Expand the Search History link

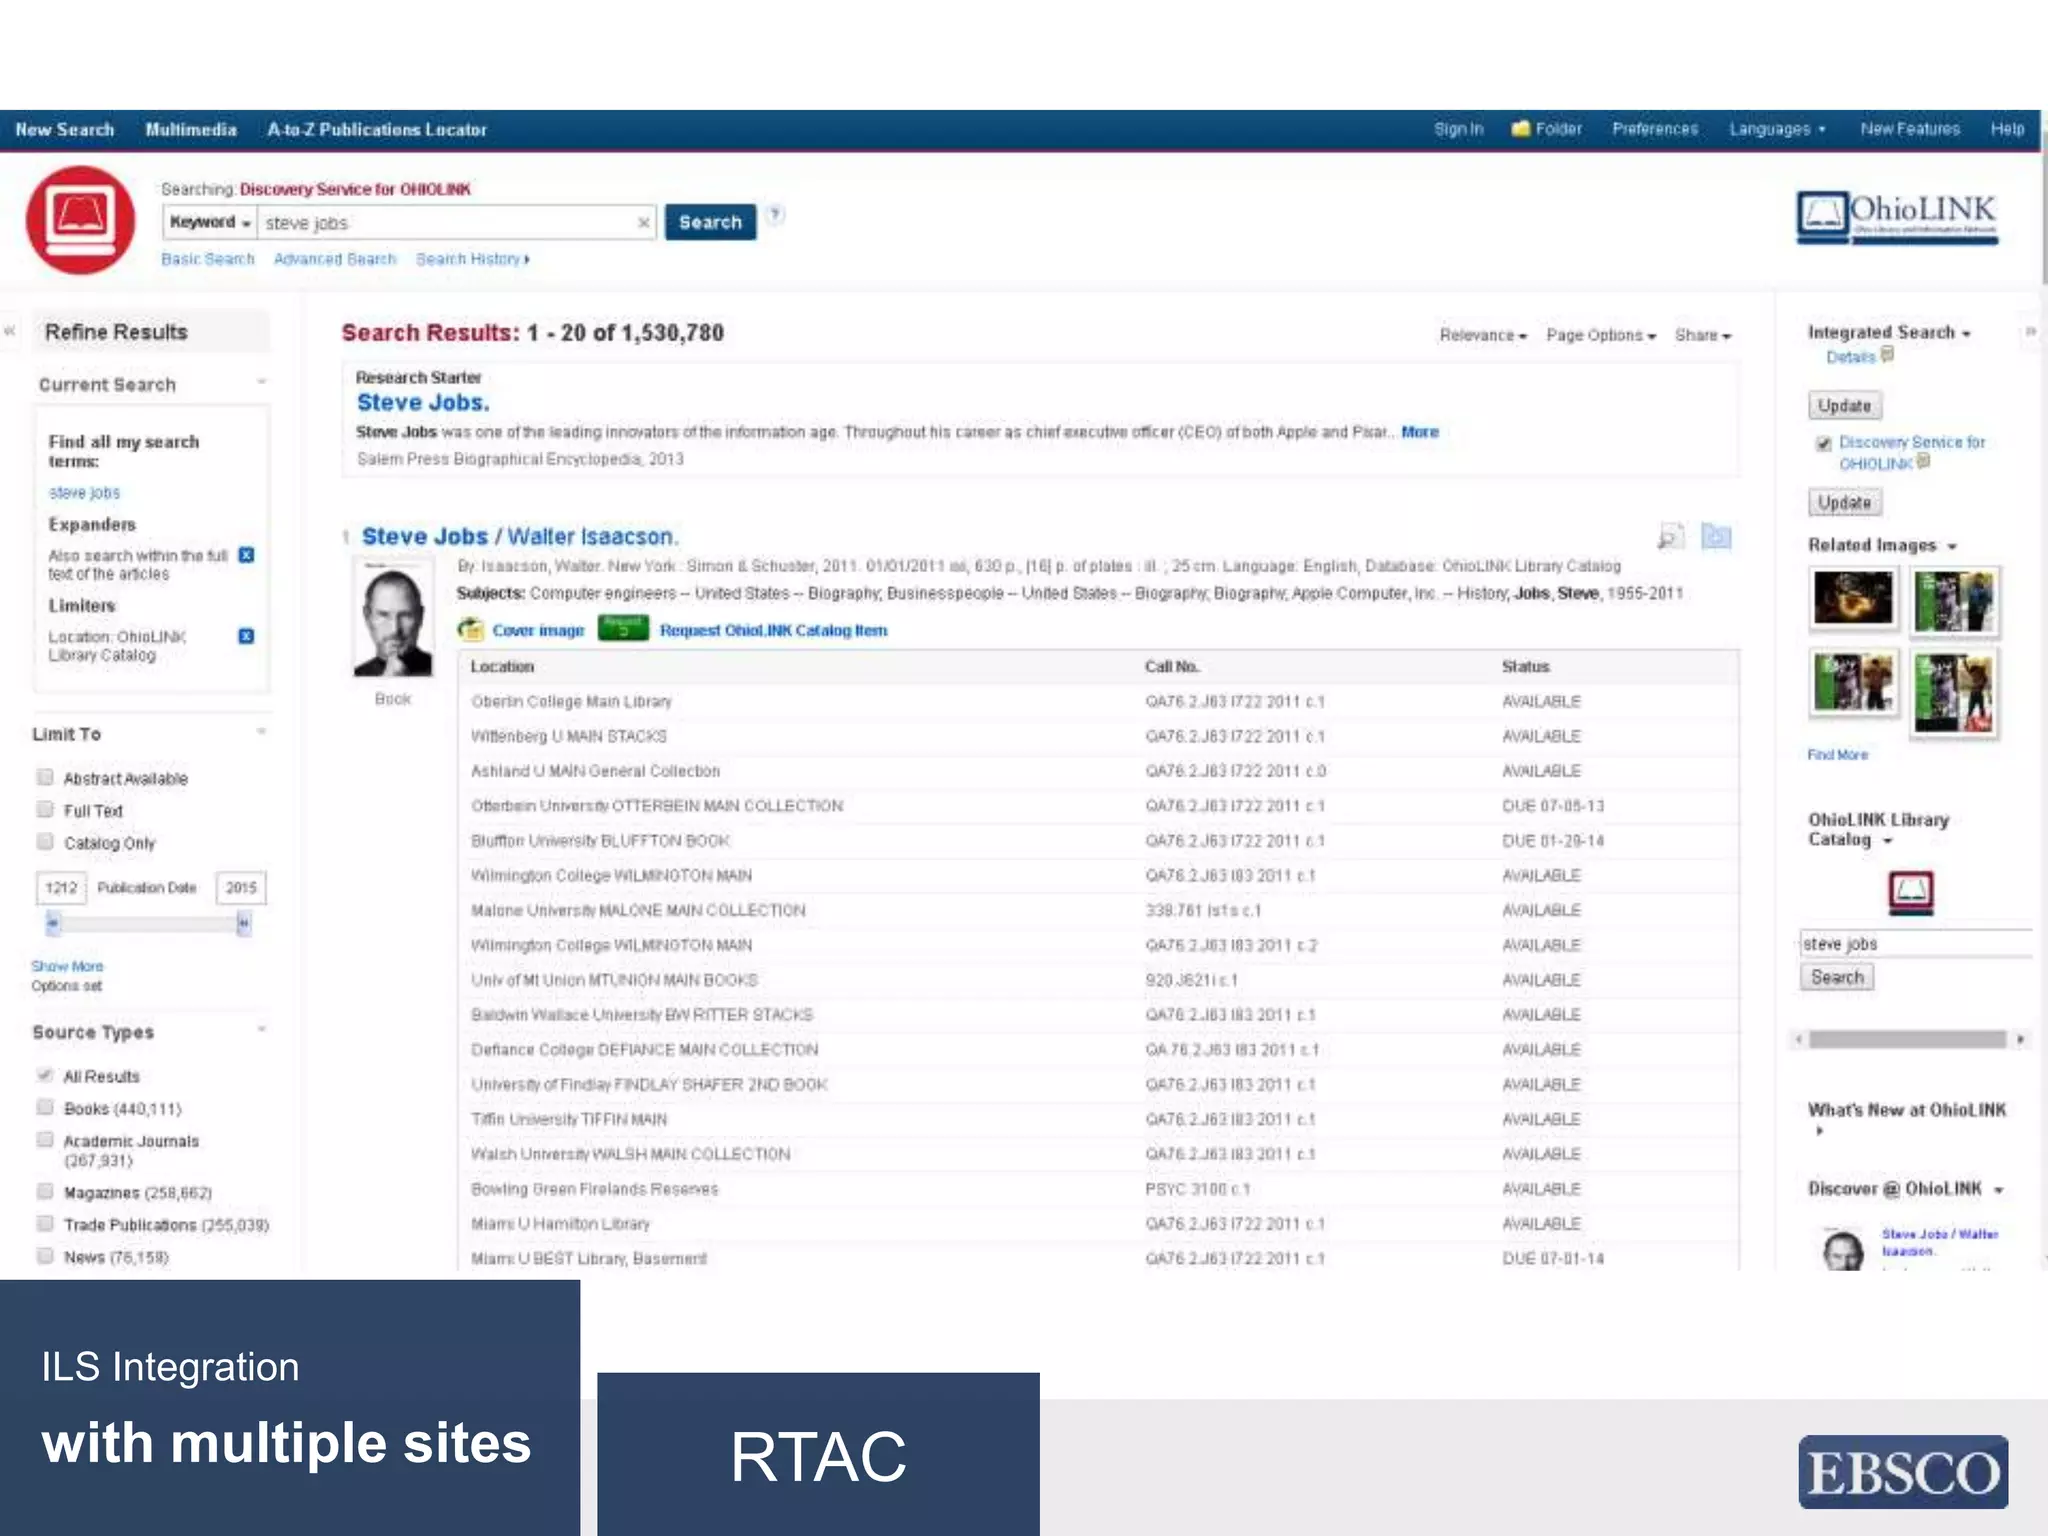pyautogui.click(x=472, y=259)
